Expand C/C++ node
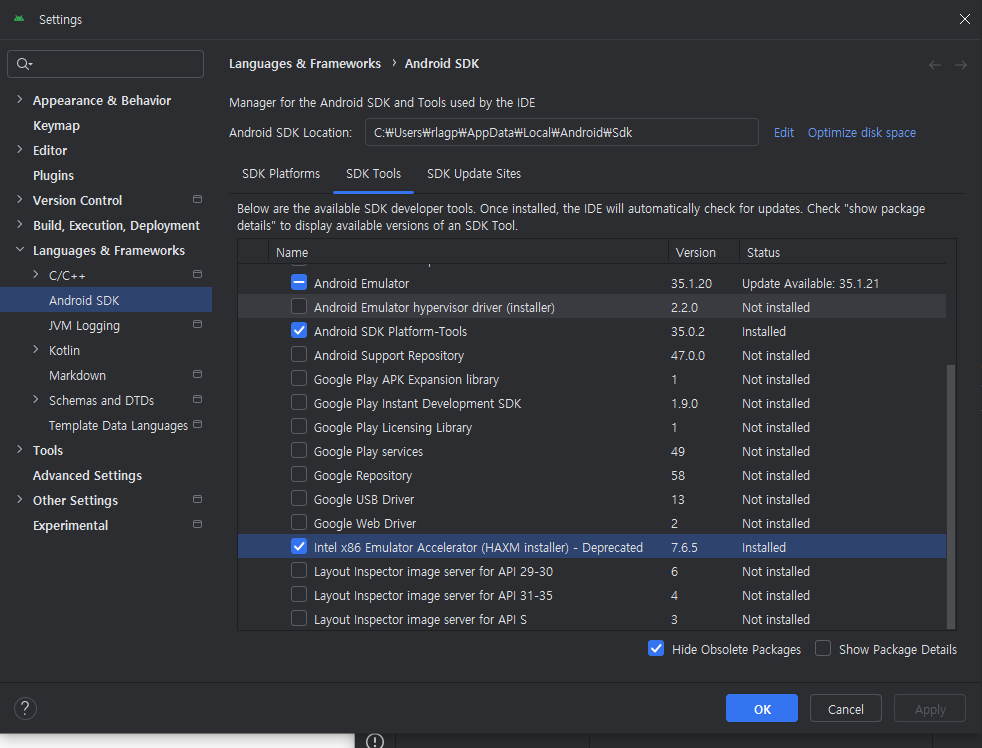Image resolution: width=982 pixels, height=748 pixels. pyautogui.click(x=36, y=275)
